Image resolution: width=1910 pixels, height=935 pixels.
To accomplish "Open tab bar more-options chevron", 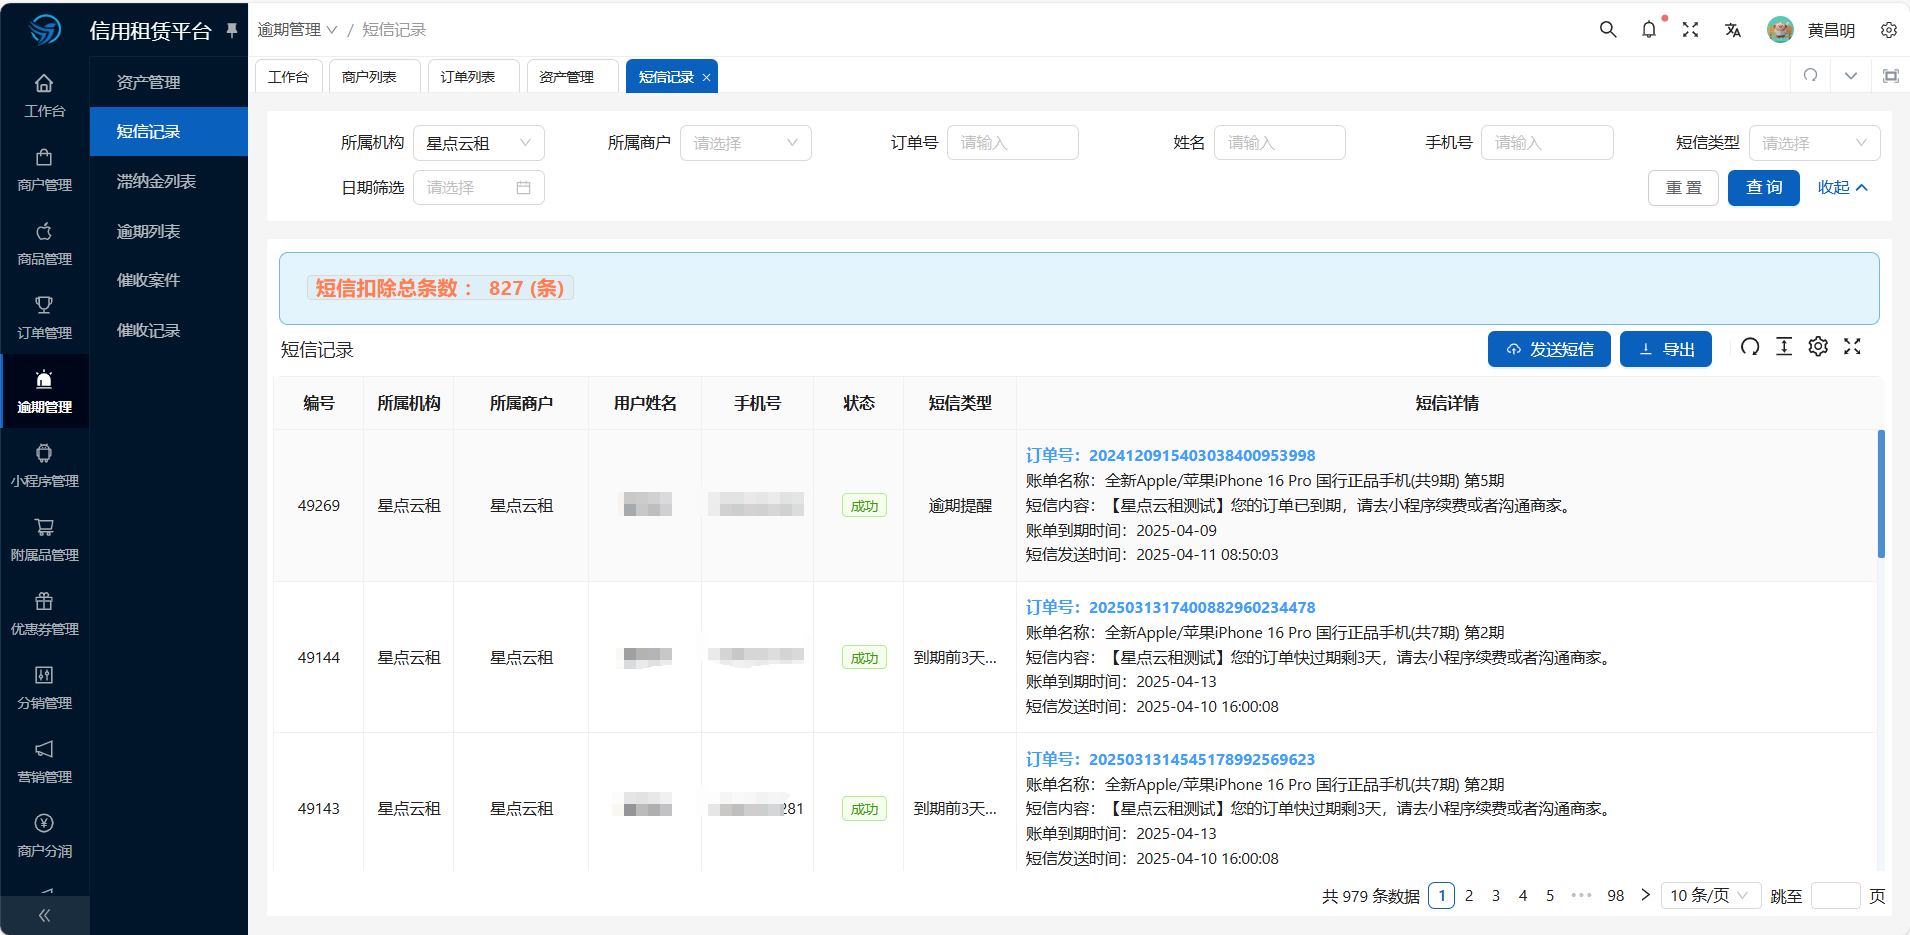I will (x=1851, y=76).
